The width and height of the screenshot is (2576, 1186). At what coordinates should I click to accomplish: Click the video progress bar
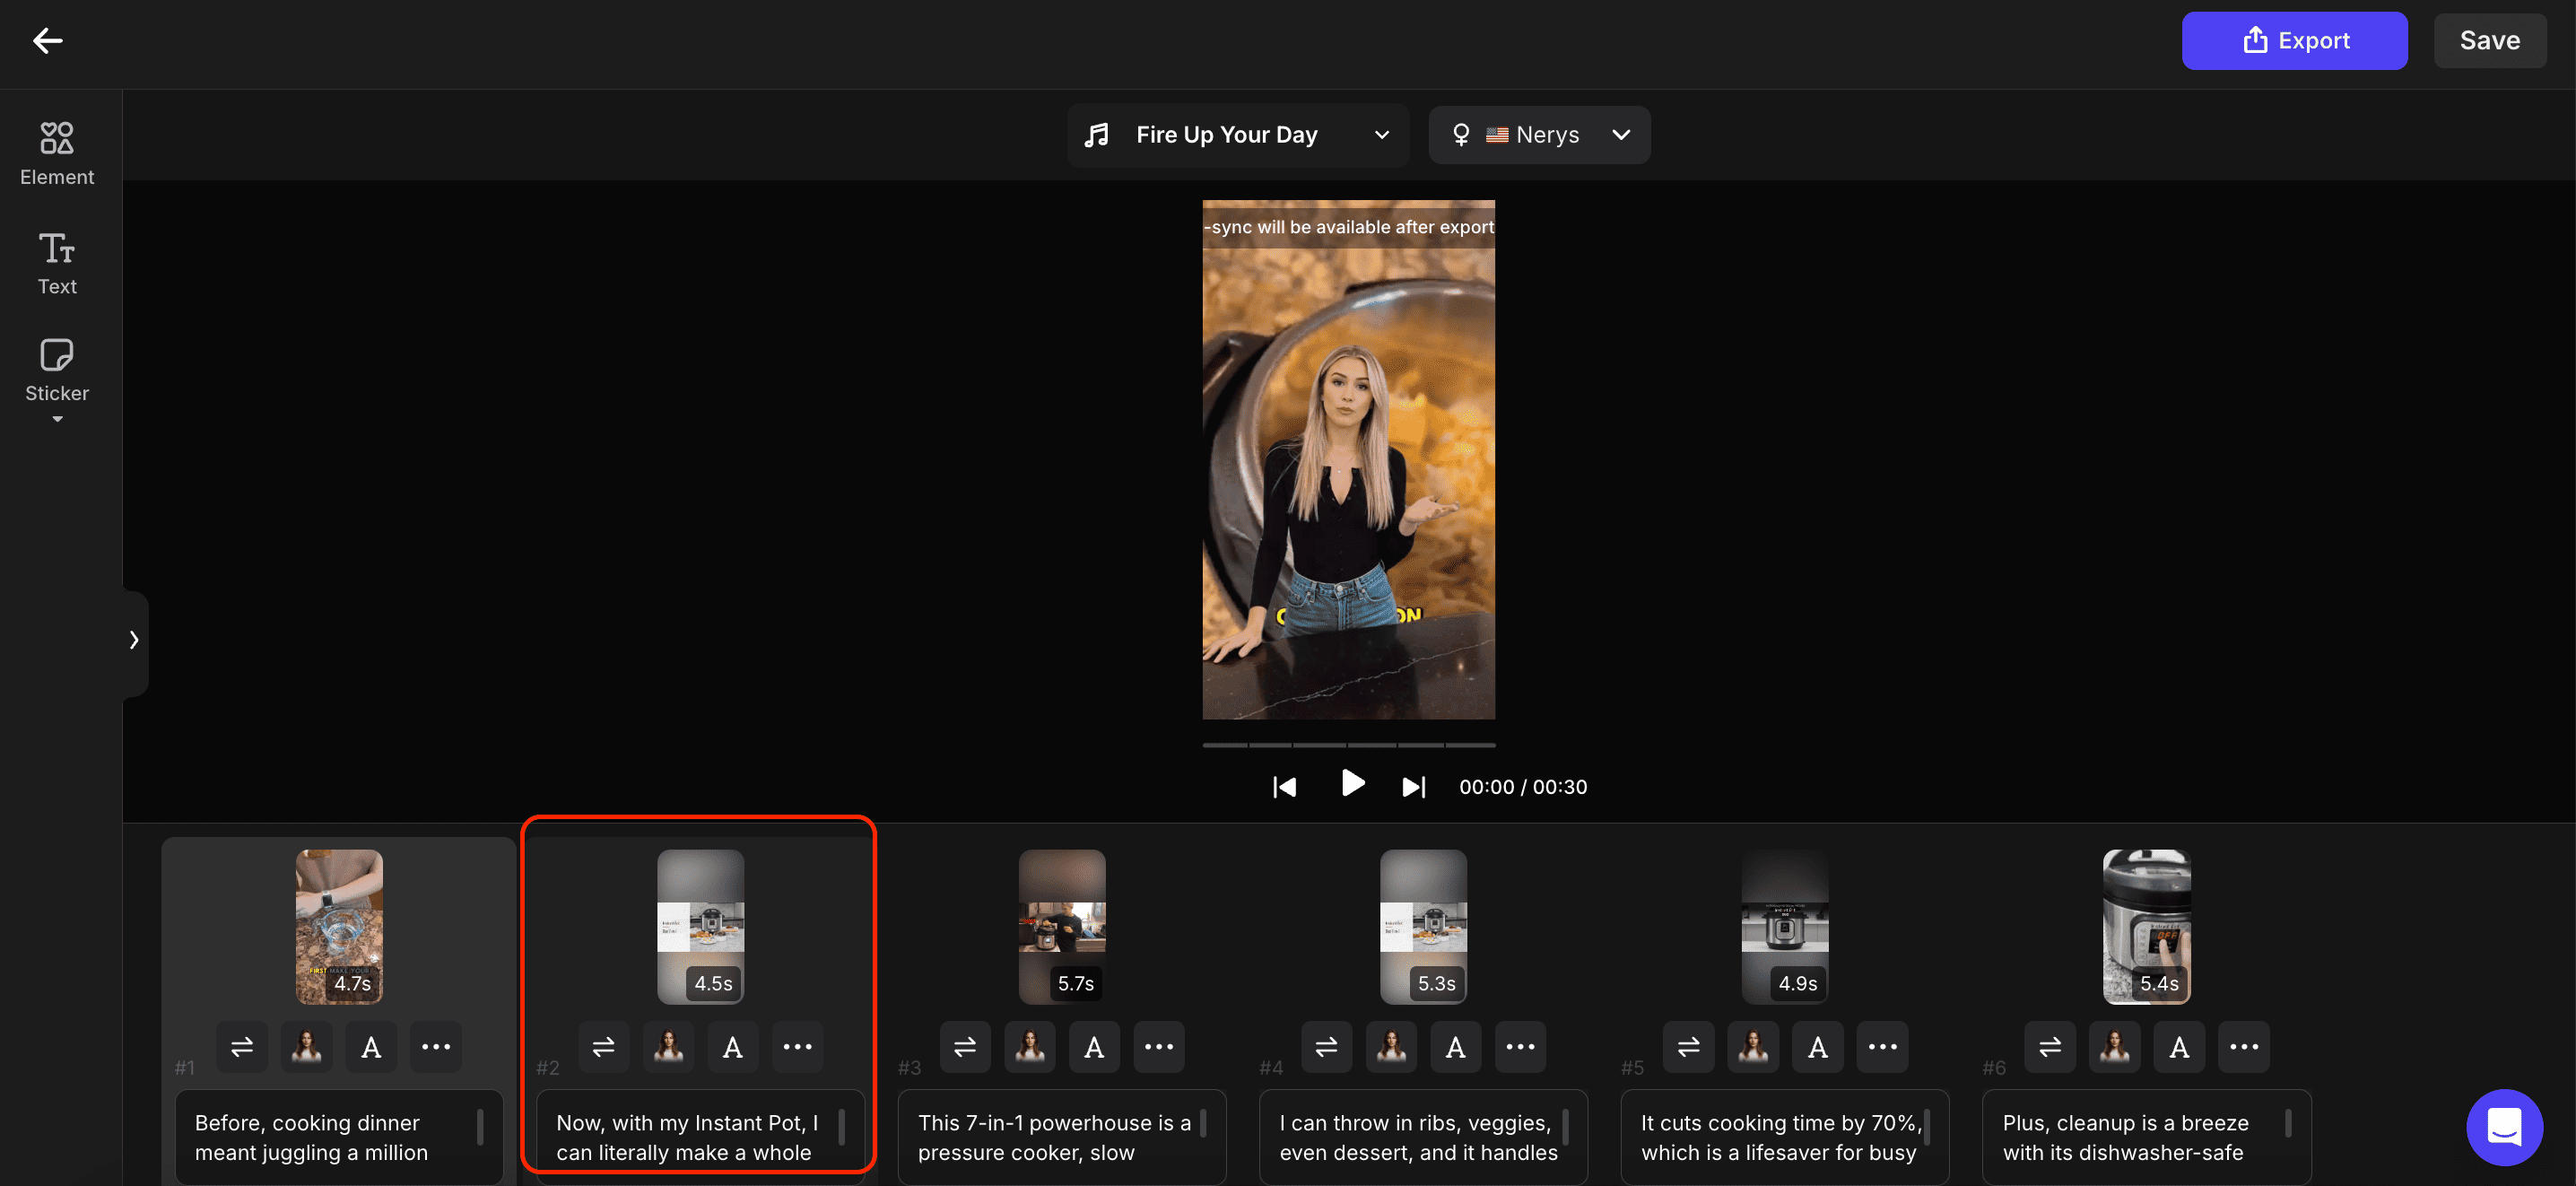[1348, 745]
